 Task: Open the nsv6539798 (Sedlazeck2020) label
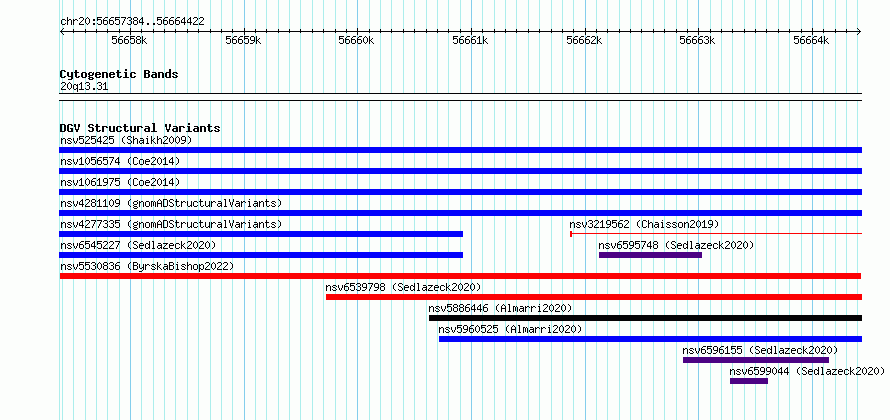404,287
